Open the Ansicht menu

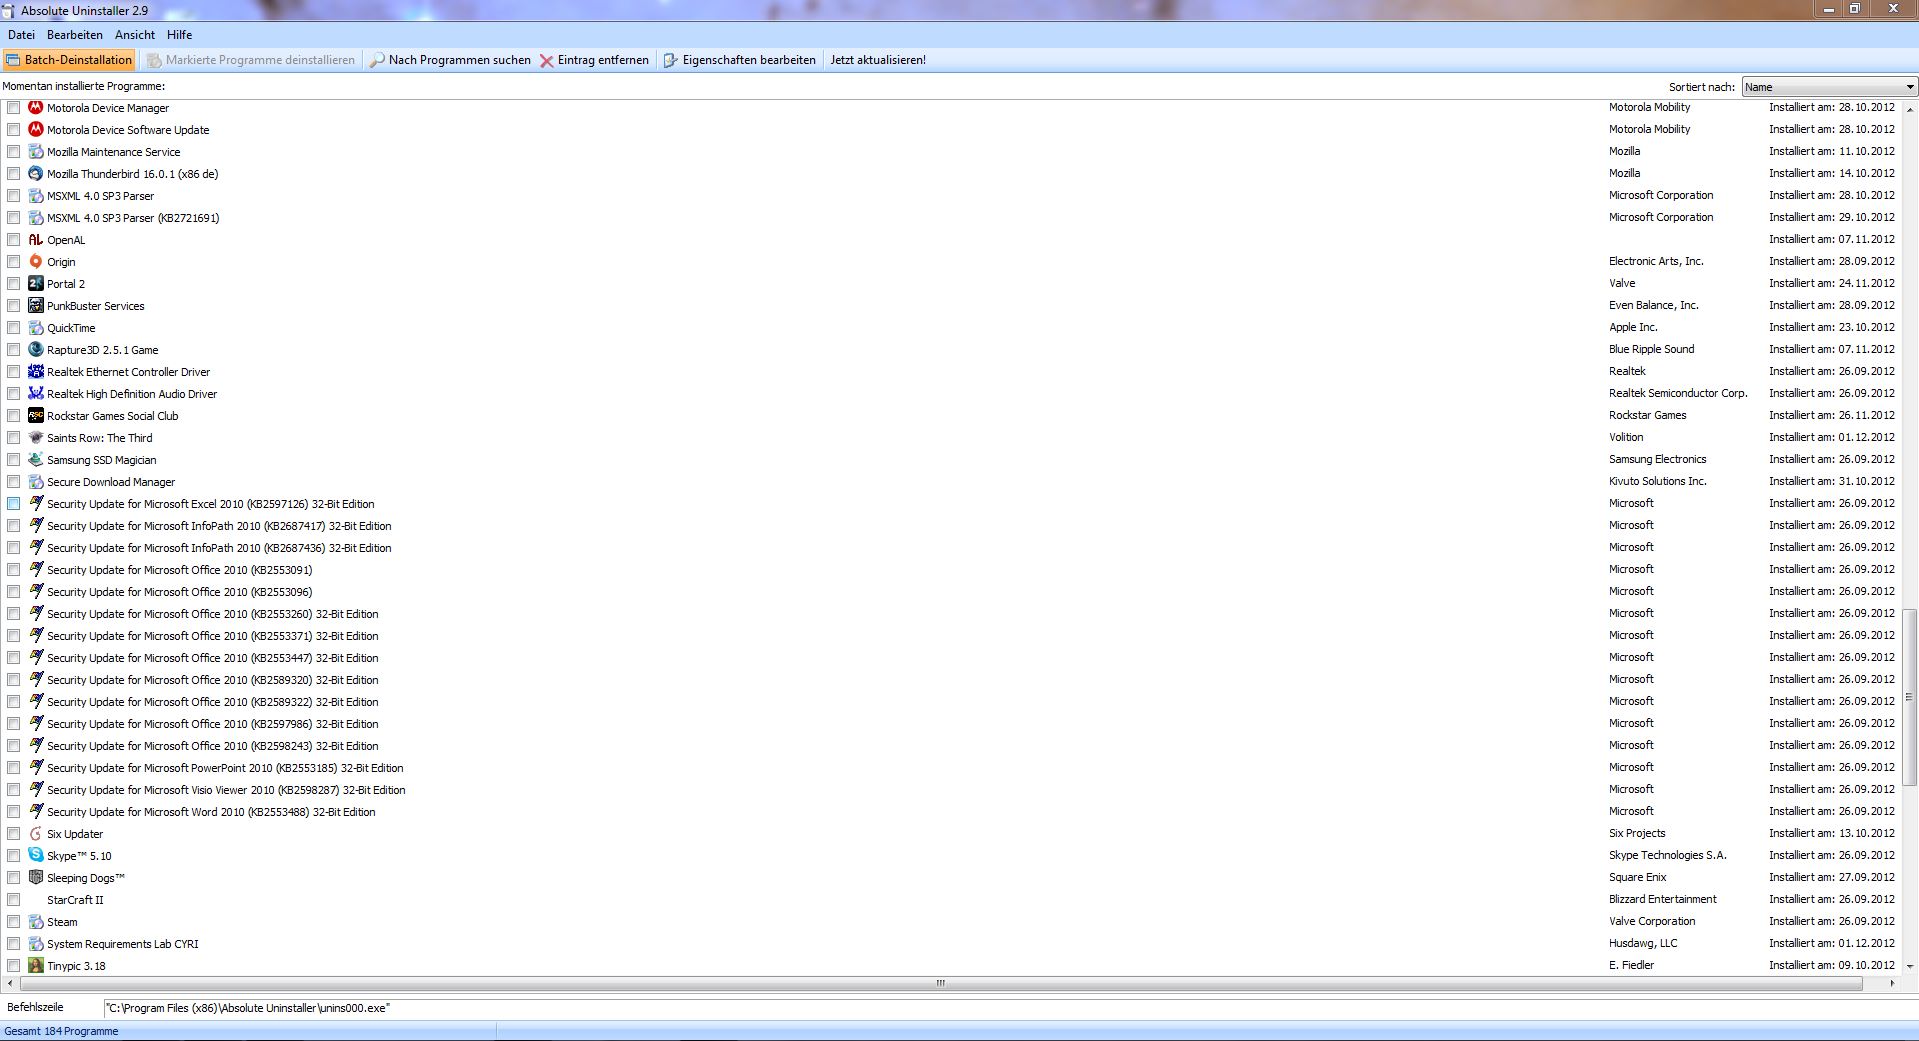pos(135,35)
